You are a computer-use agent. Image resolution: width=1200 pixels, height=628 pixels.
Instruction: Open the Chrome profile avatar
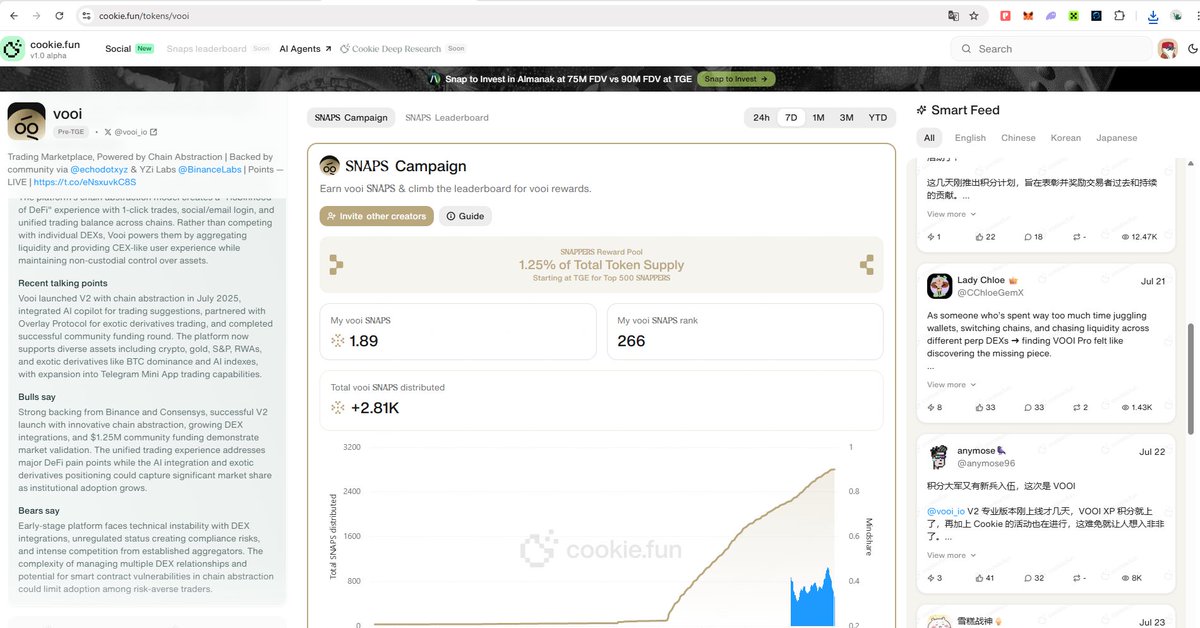[x=1177, y=16]
